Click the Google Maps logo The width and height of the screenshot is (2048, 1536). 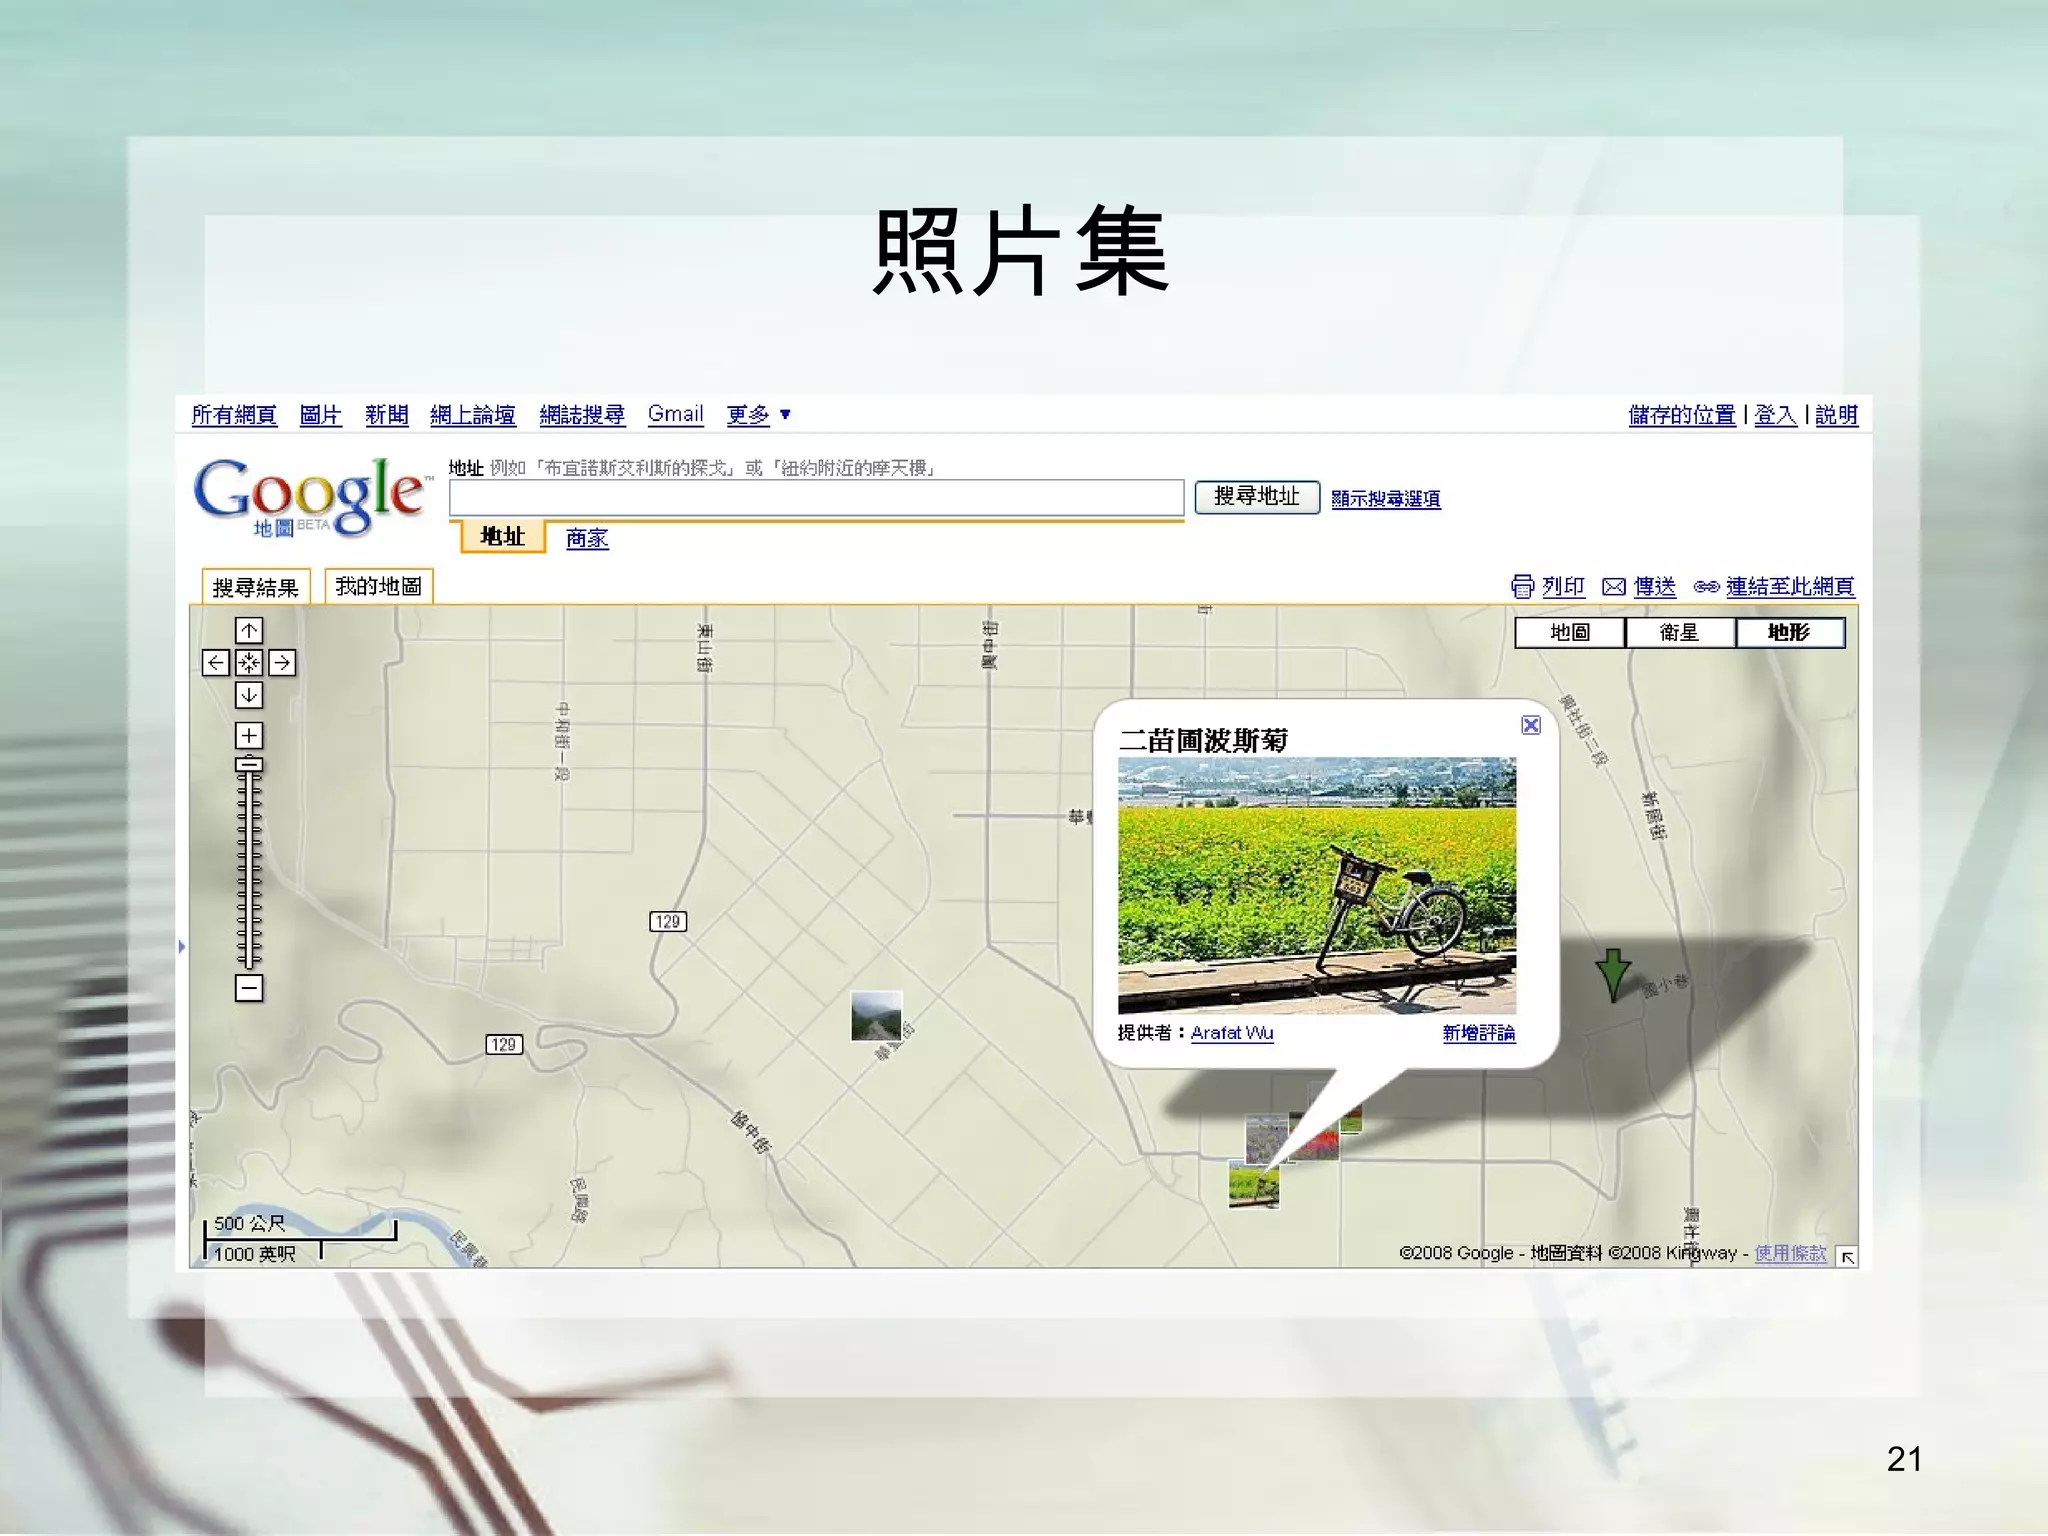[x=311, y=497]
